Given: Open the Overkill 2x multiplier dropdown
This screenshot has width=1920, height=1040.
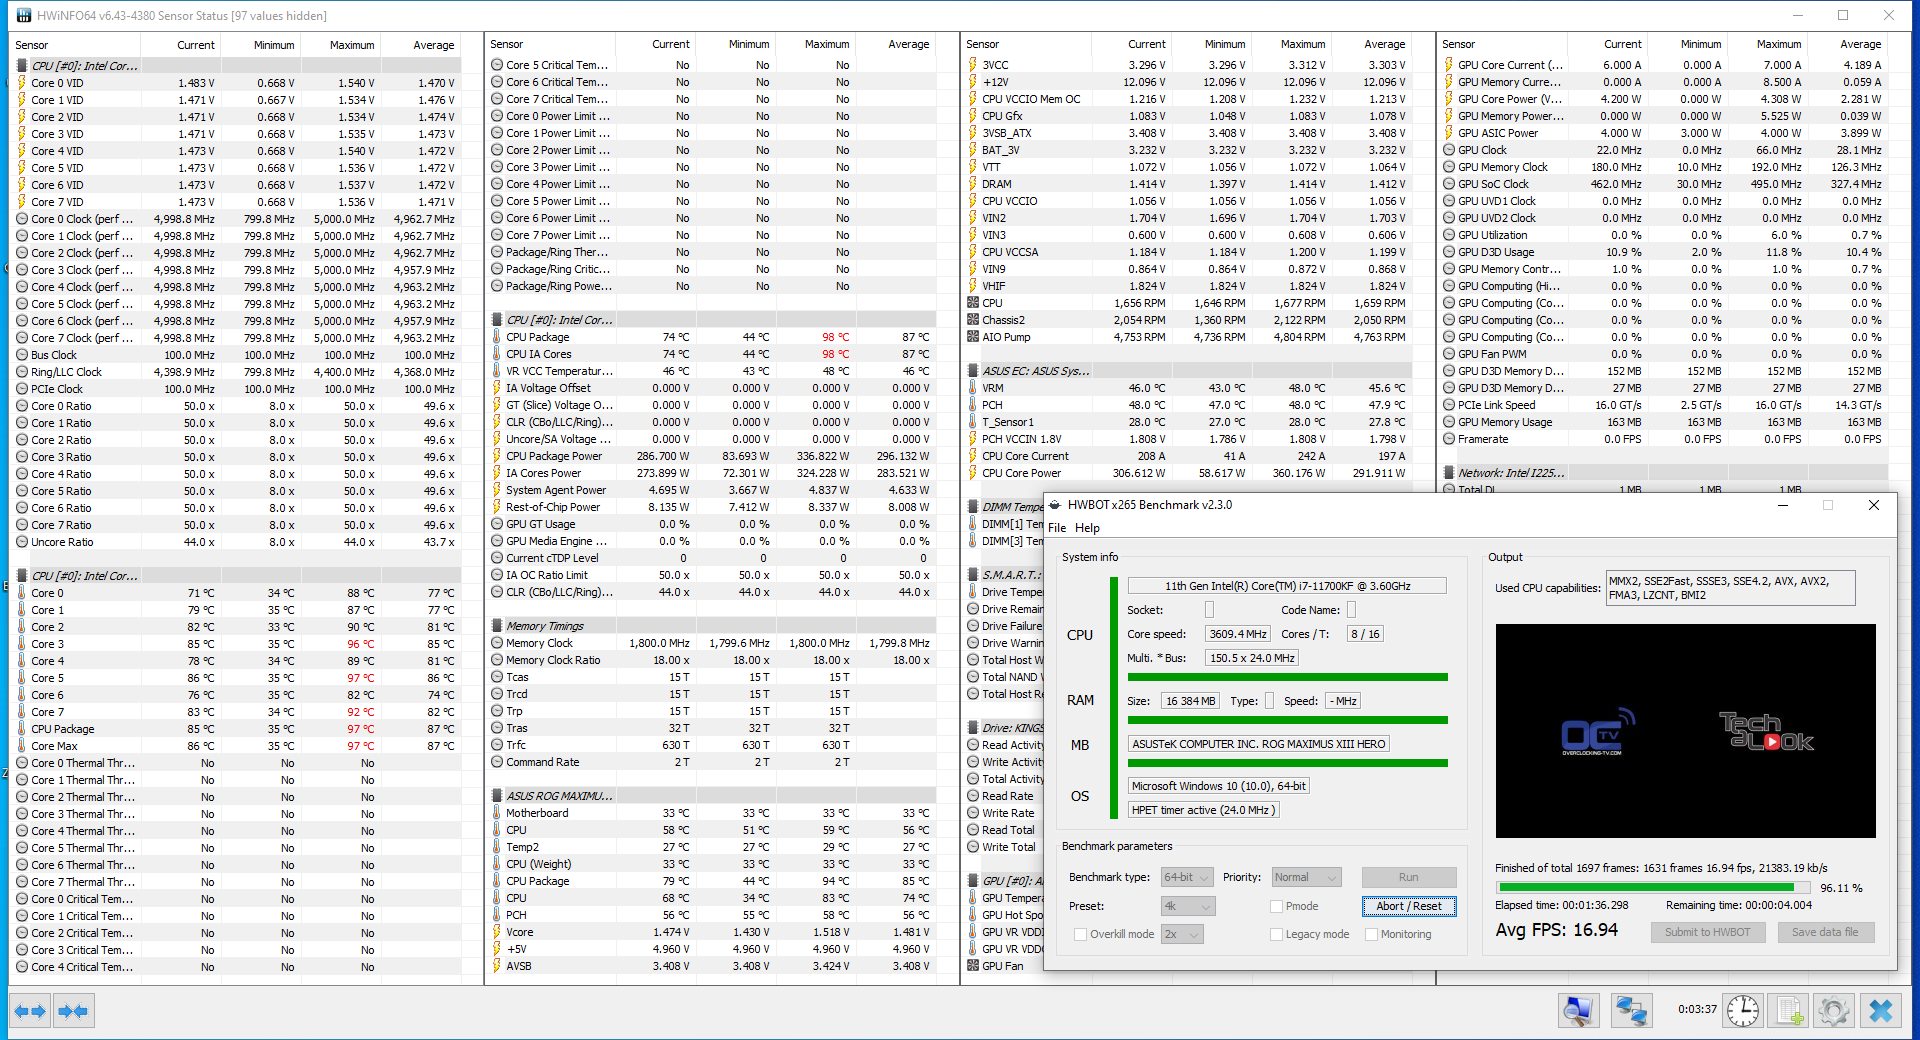Looking at the screenshot, I should [1182, 934].
